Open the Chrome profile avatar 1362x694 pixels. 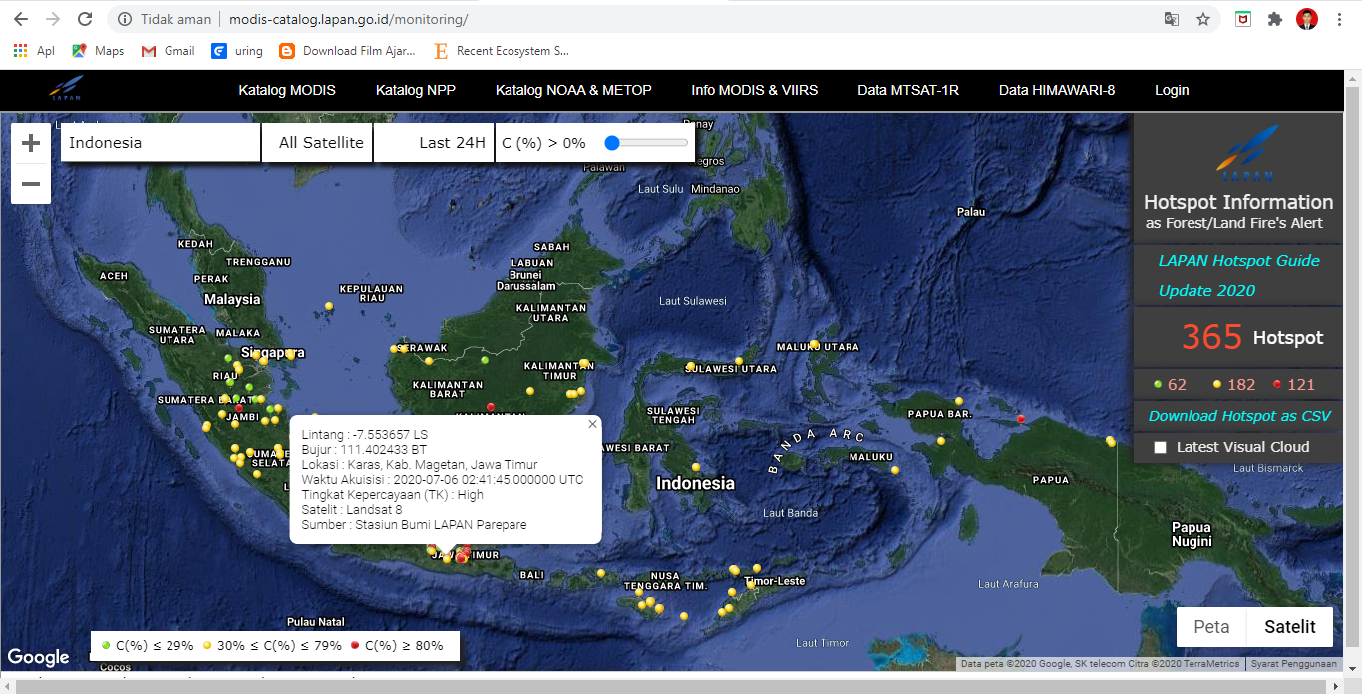pos(1307,19)
